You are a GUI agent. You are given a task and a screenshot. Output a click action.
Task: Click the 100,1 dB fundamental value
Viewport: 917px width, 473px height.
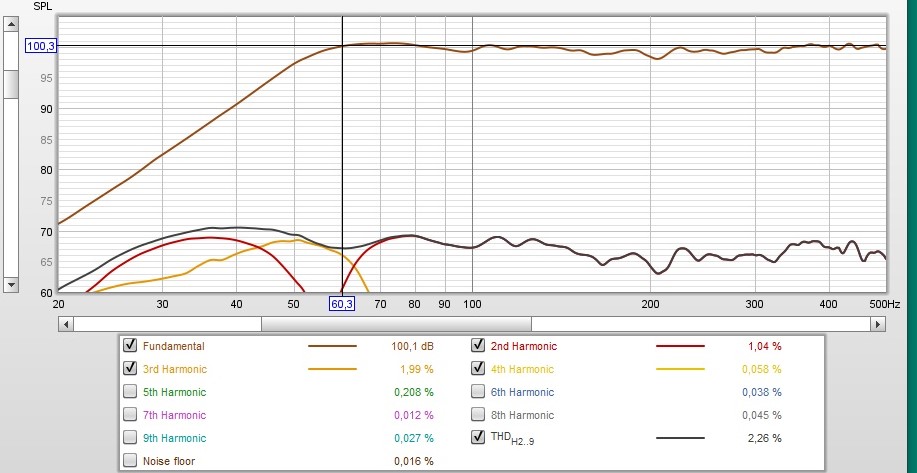412,346
